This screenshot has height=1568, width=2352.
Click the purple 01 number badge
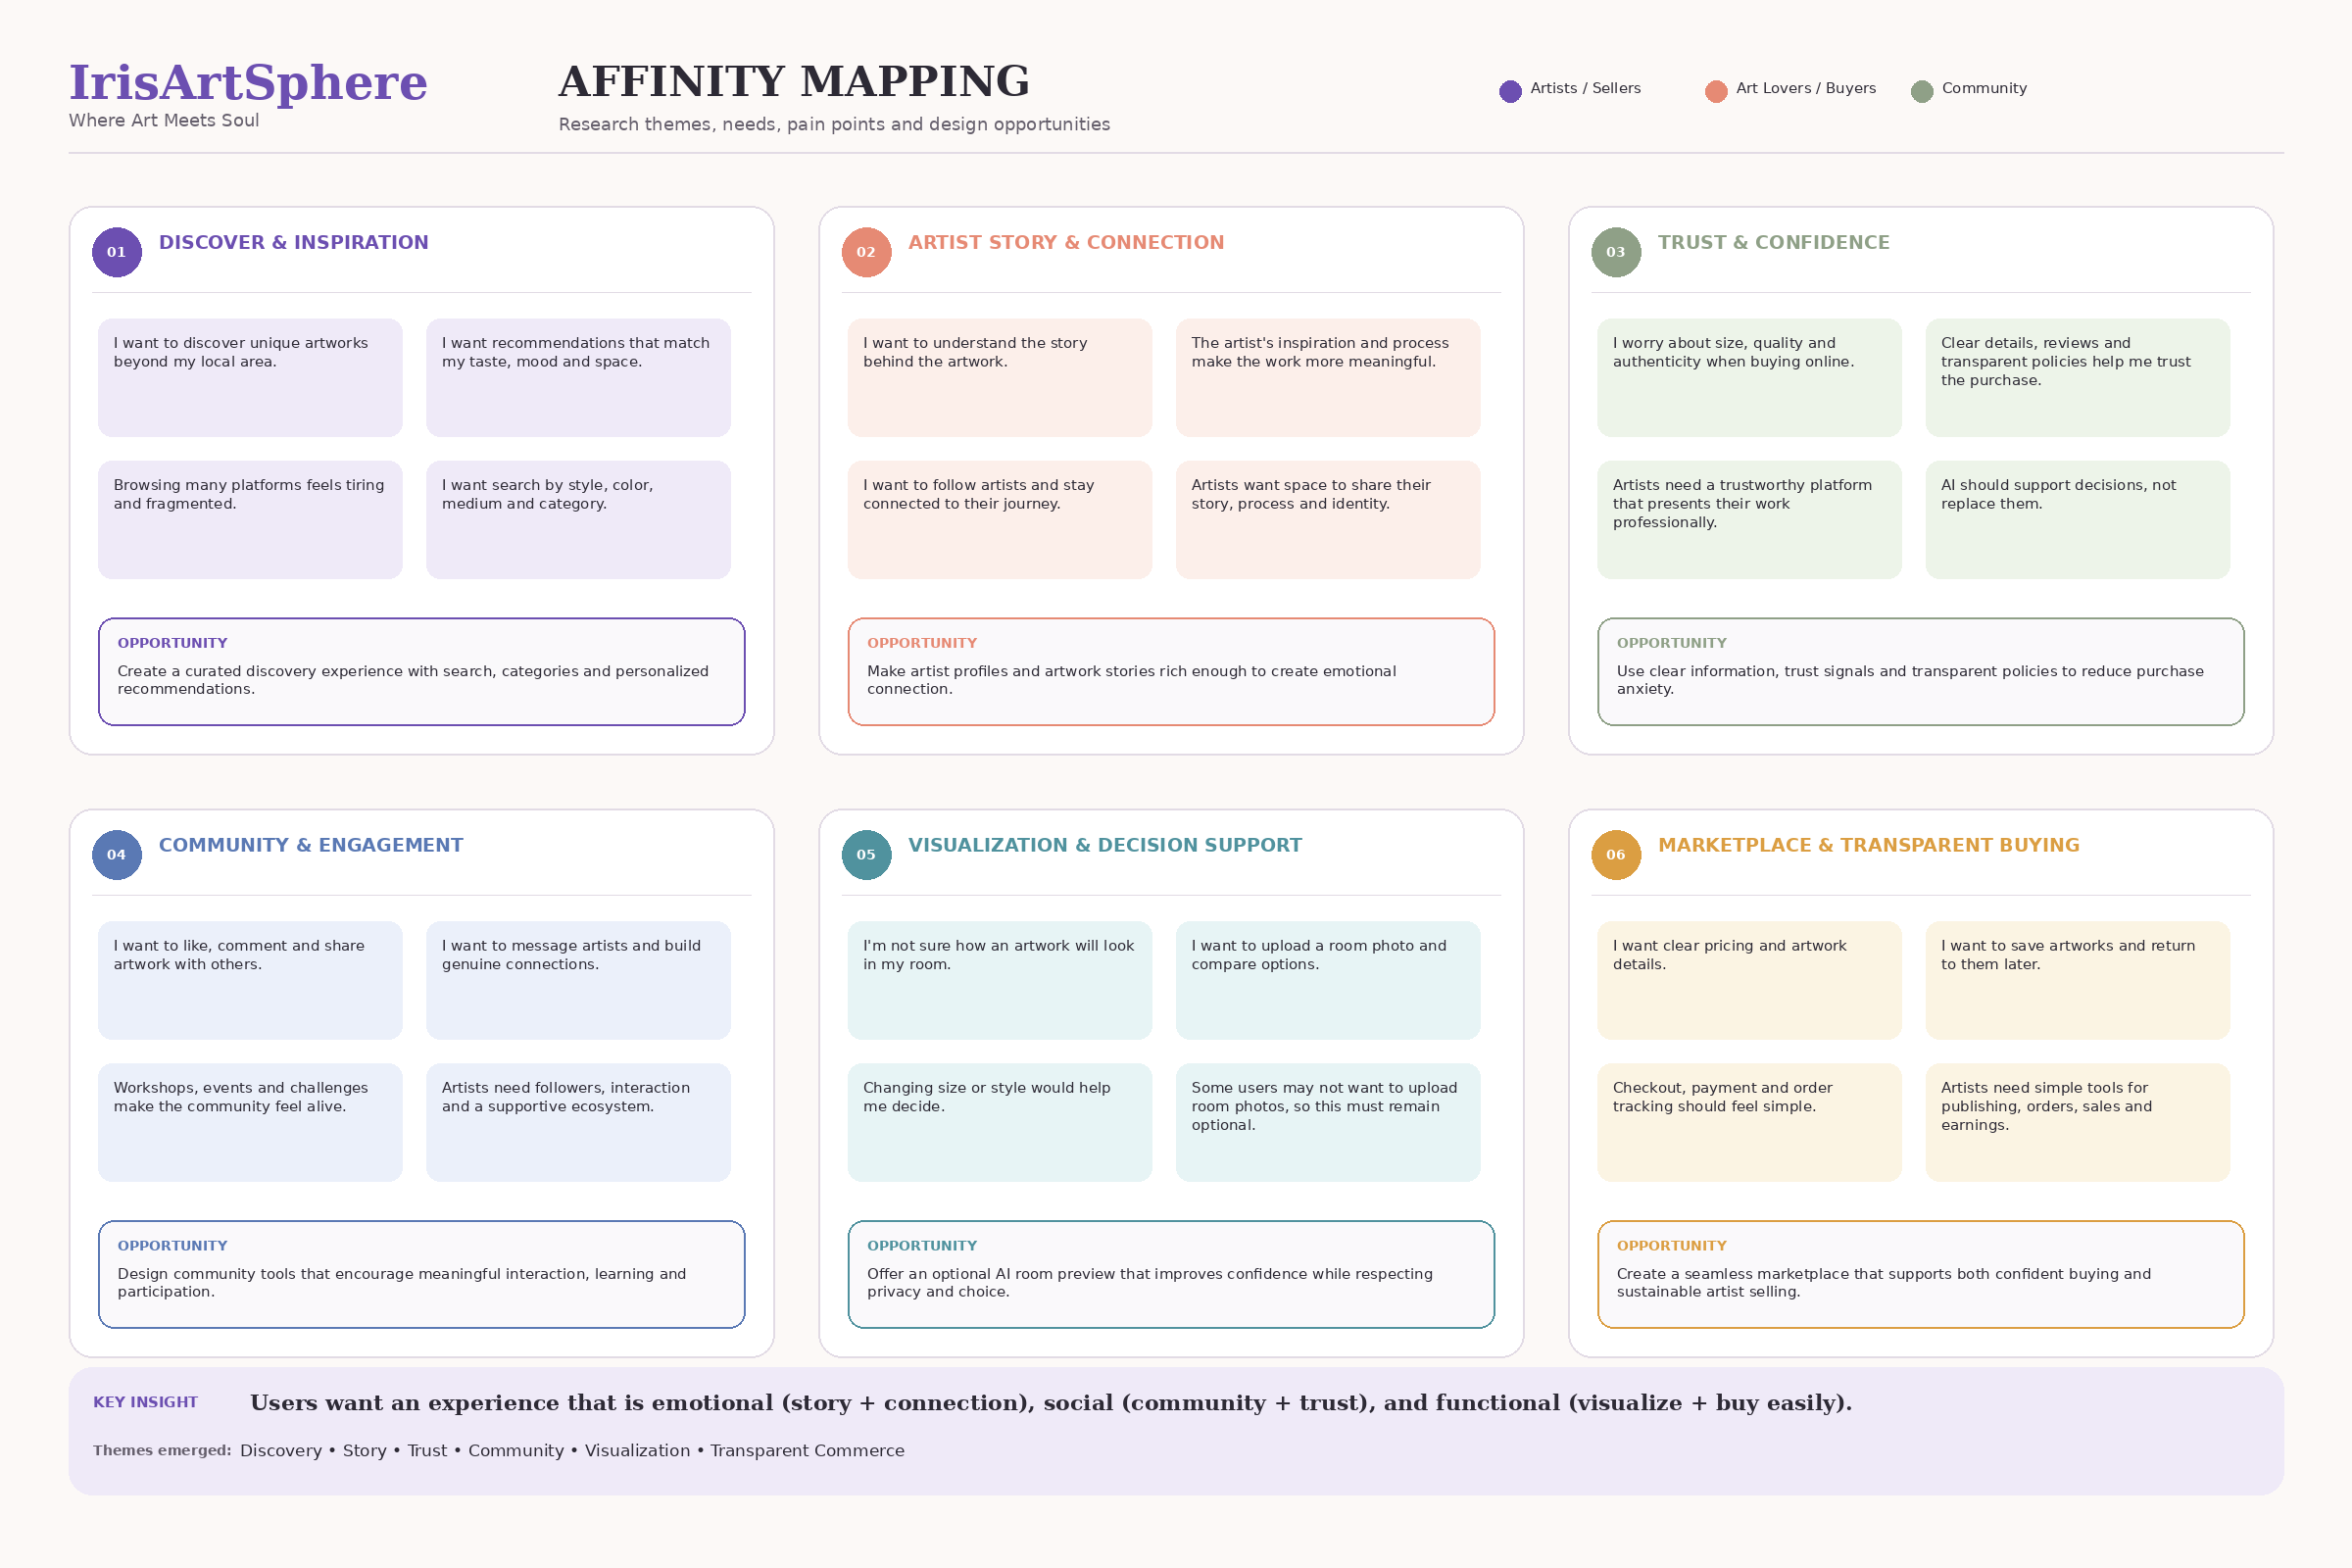click(x=117, y=252)
